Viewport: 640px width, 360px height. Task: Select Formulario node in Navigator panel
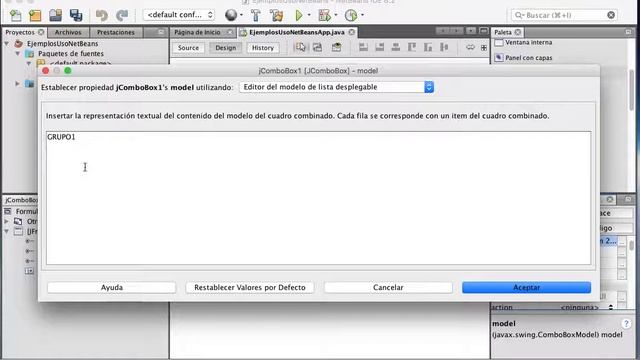tap(26, 211)
